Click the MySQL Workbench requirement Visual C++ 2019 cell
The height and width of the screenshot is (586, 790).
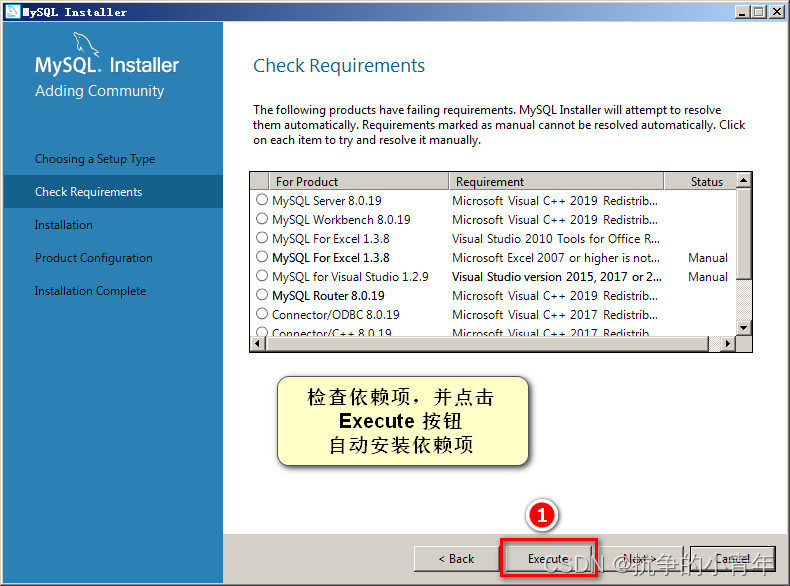point(555,220)
